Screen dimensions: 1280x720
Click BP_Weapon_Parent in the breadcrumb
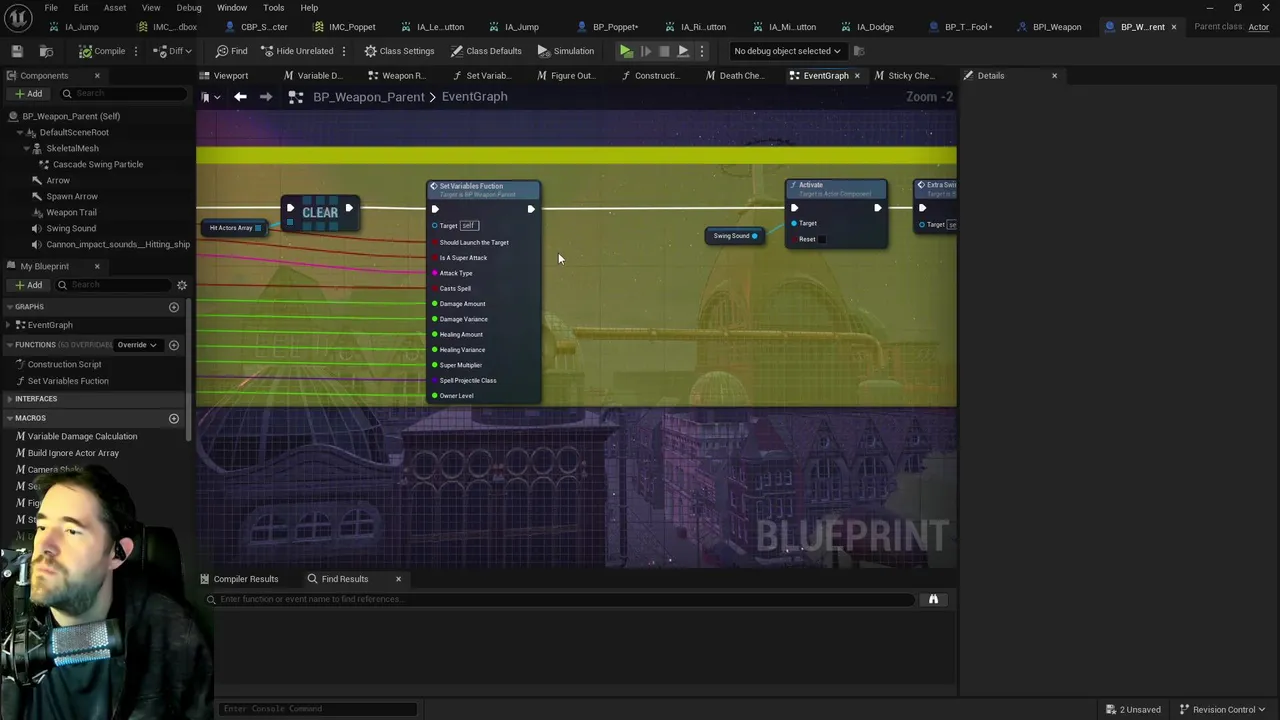[x=368, y=97]
